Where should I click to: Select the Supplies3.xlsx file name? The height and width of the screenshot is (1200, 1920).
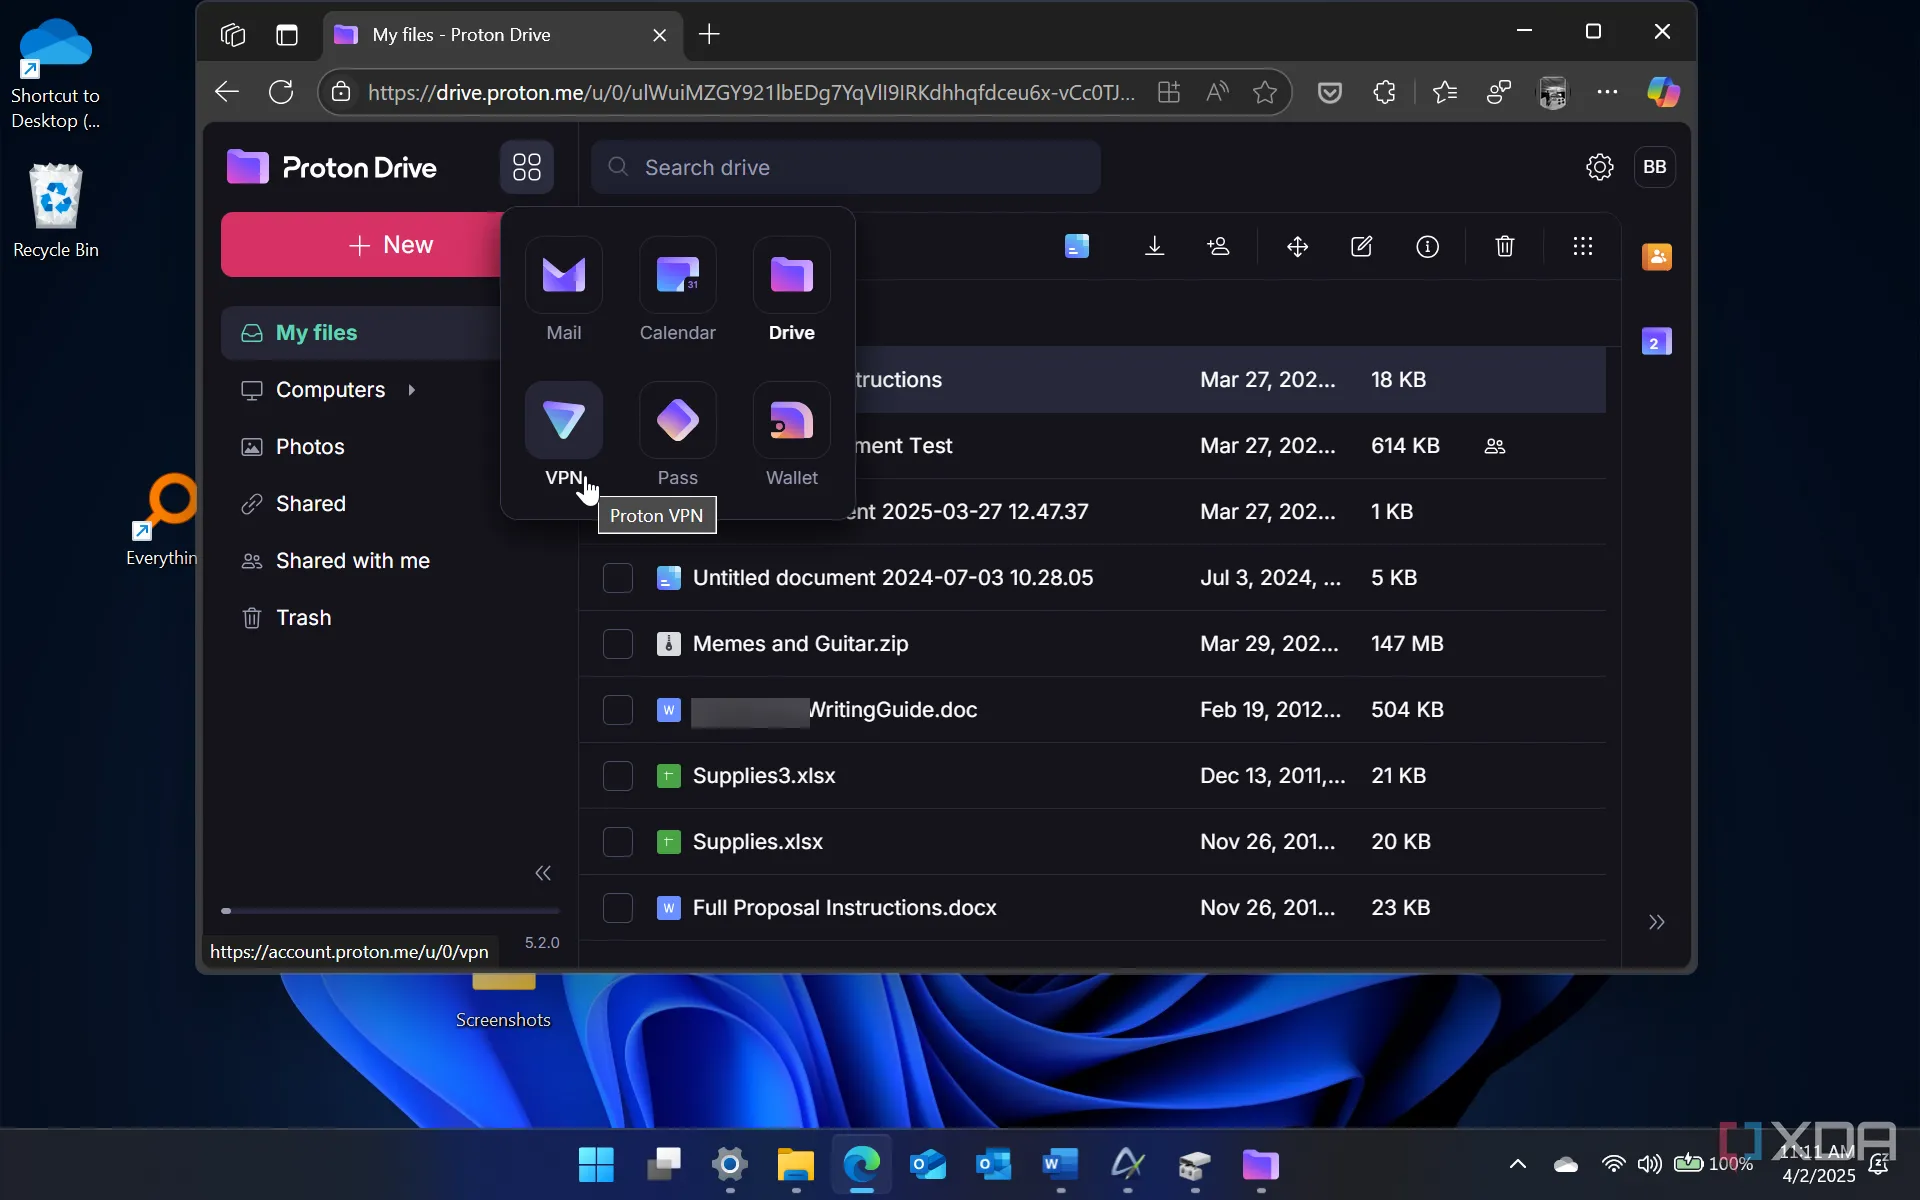pyautogui.click(x=763, y=776)
